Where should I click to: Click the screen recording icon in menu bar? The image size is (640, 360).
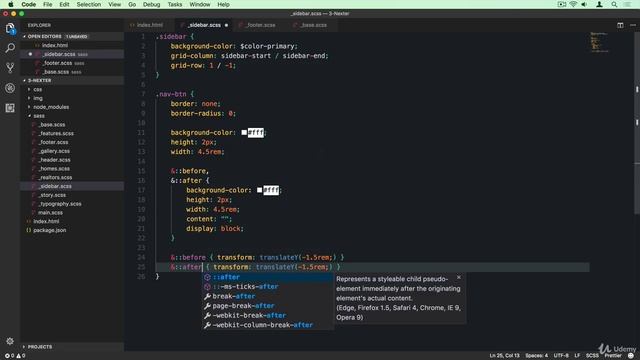point(562,4)
